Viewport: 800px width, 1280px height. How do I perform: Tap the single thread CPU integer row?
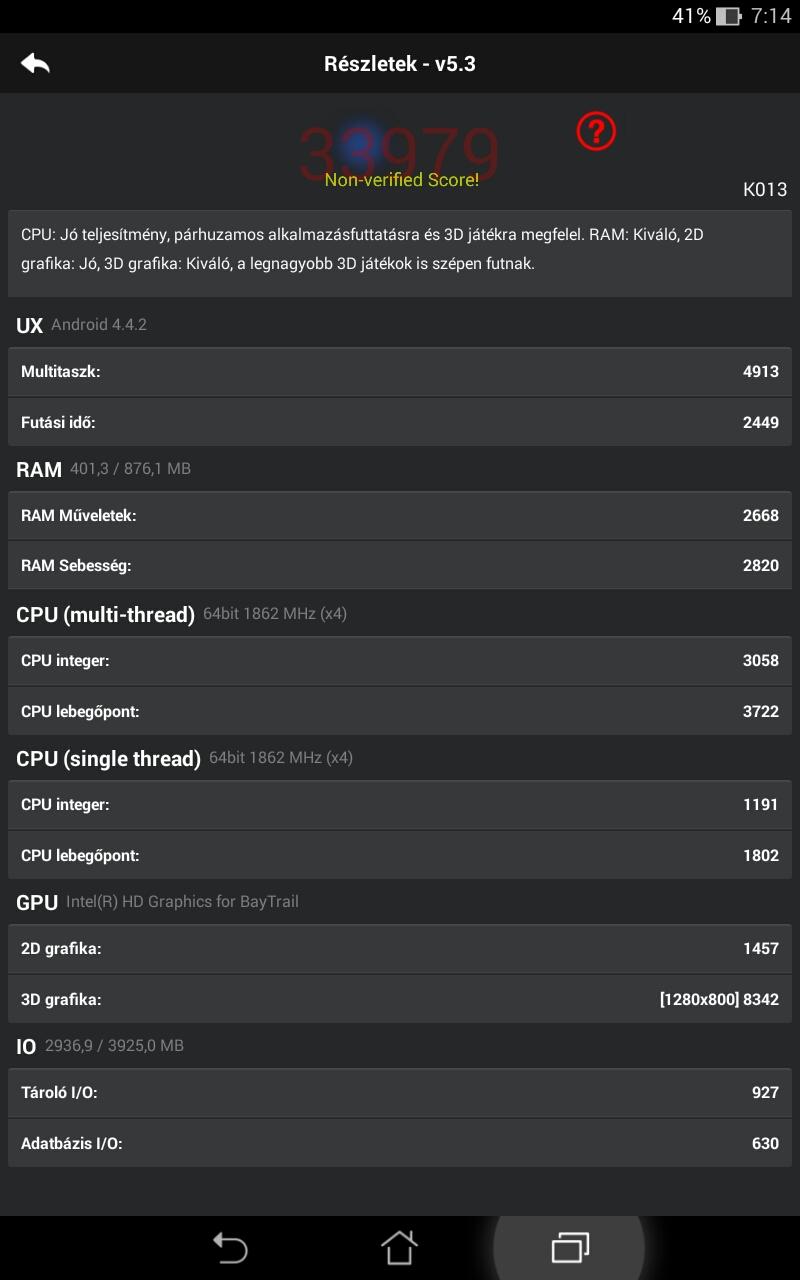tap(400, 805)
